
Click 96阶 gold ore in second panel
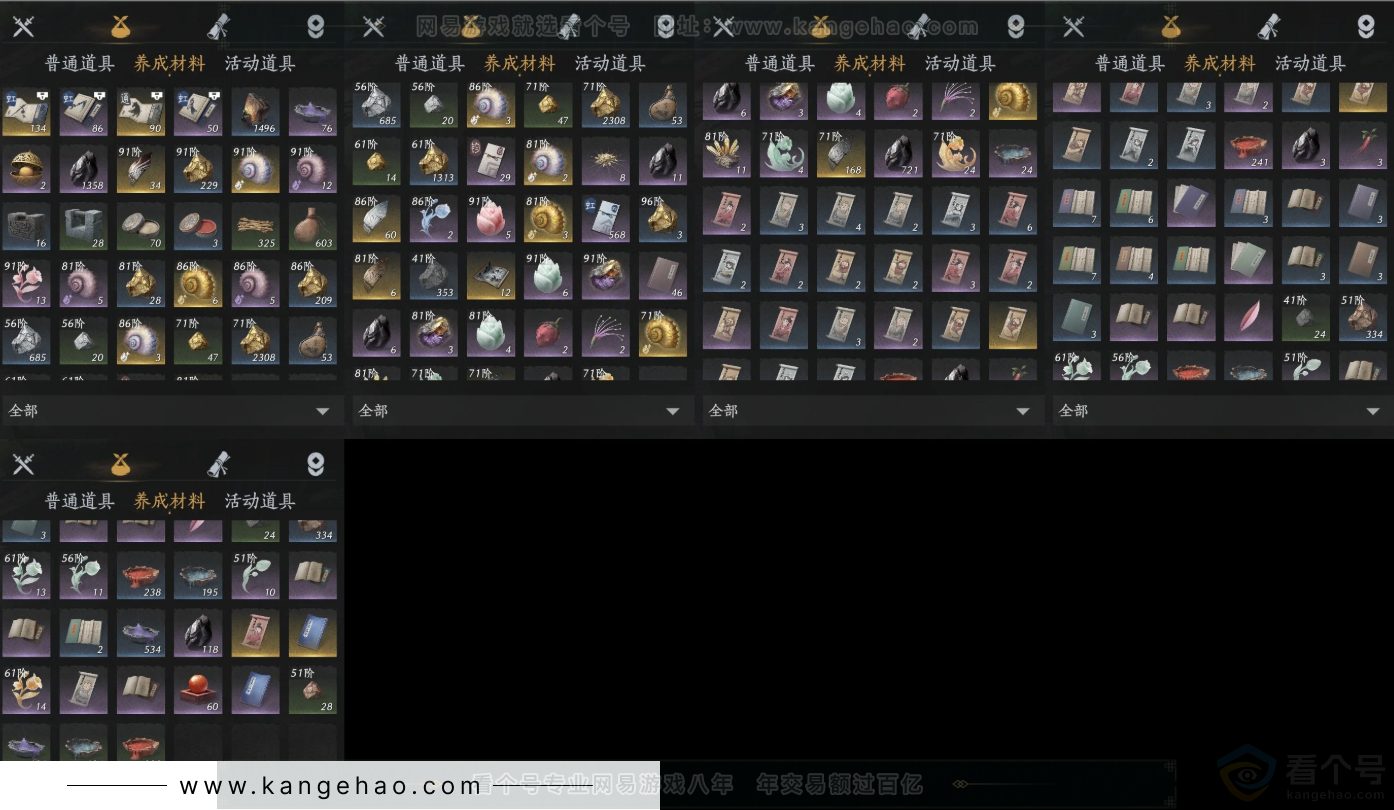[x=664, y=220]
